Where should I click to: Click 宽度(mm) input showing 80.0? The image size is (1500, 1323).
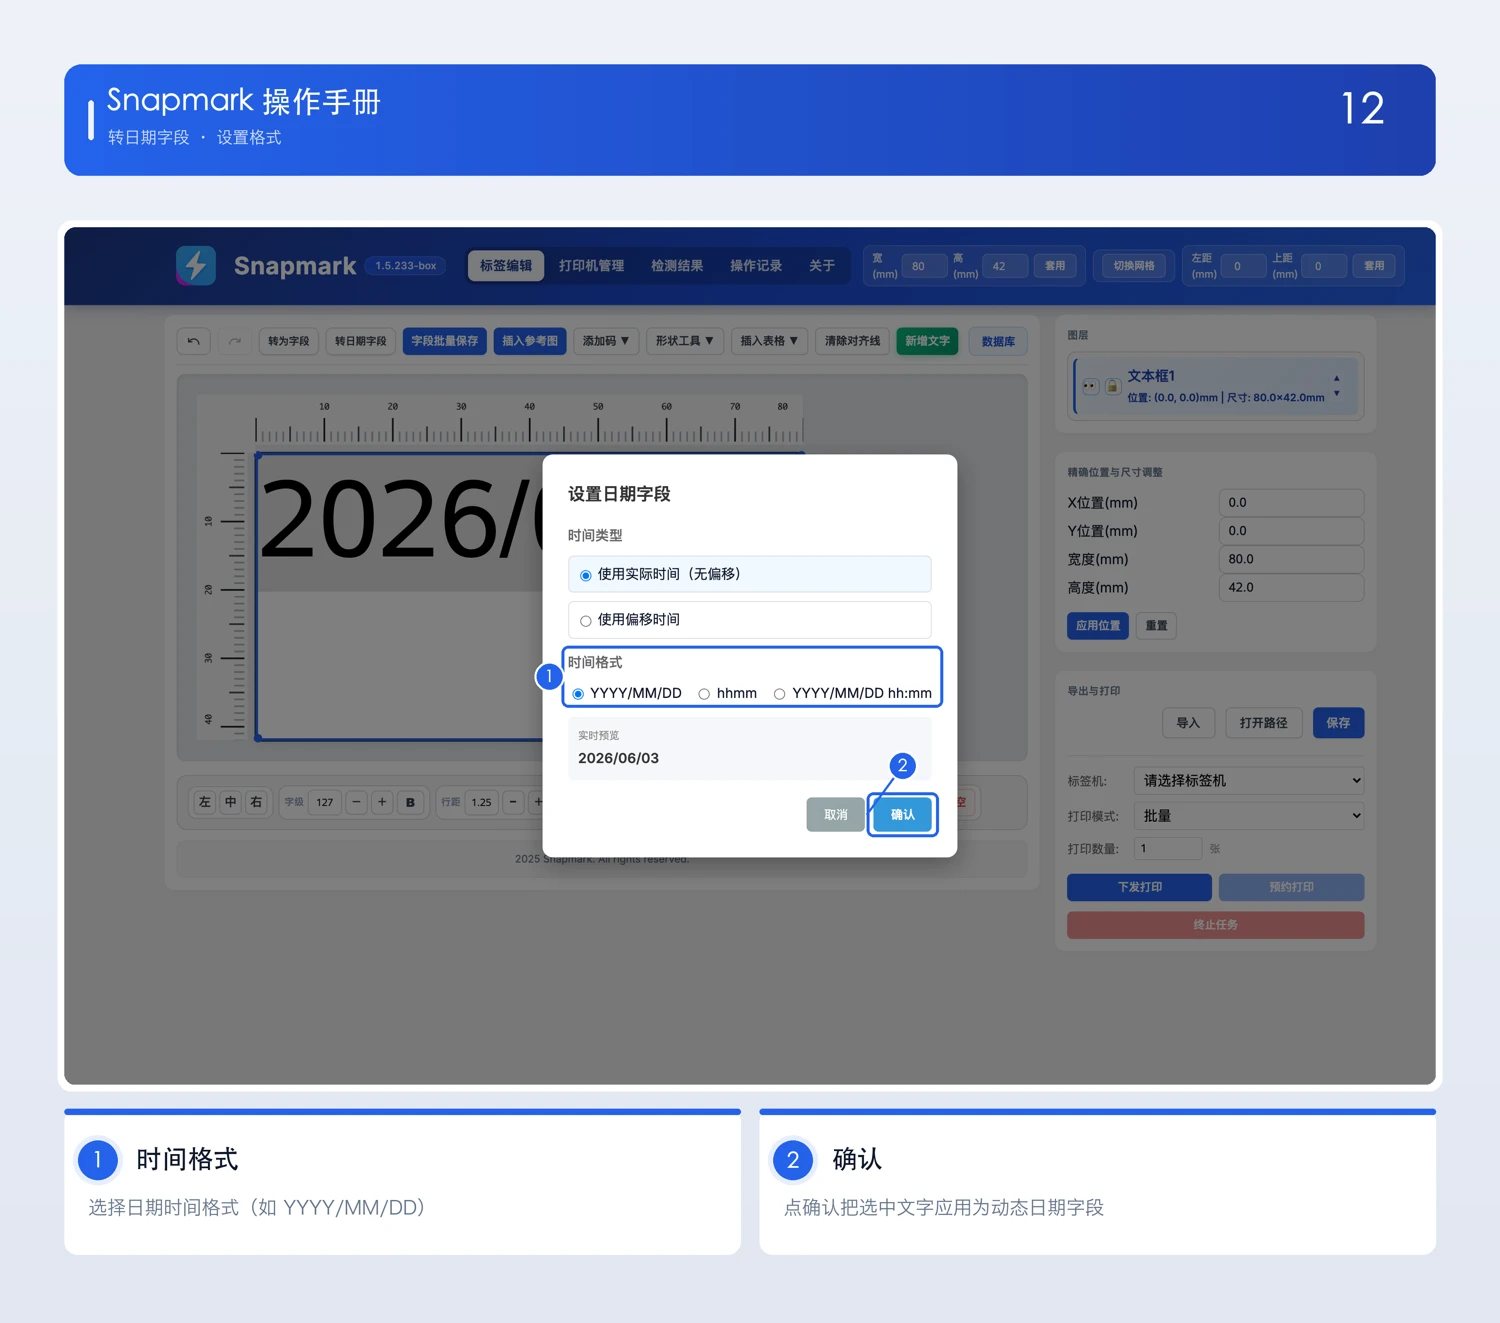(1291, 559)
